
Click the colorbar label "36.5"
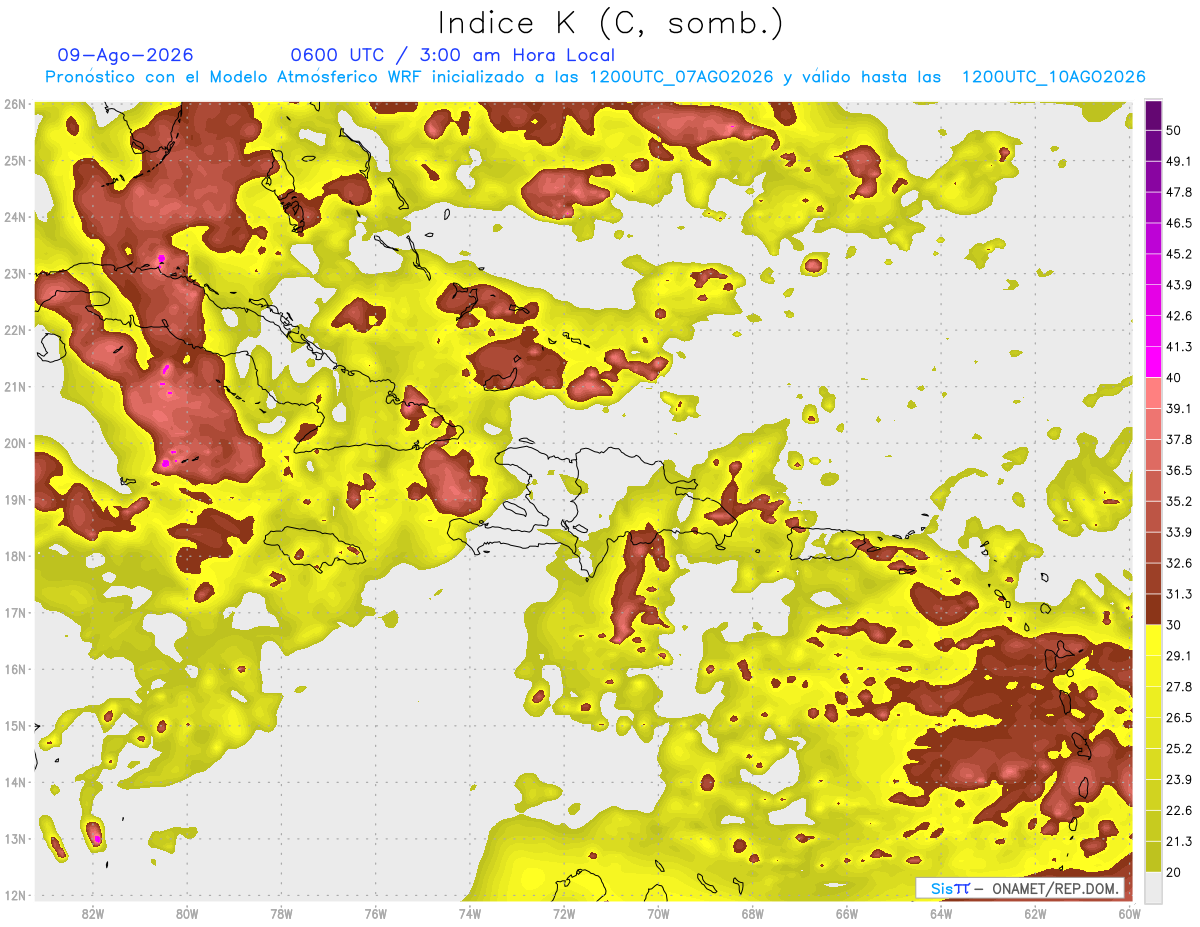(x=1179, y=470)
